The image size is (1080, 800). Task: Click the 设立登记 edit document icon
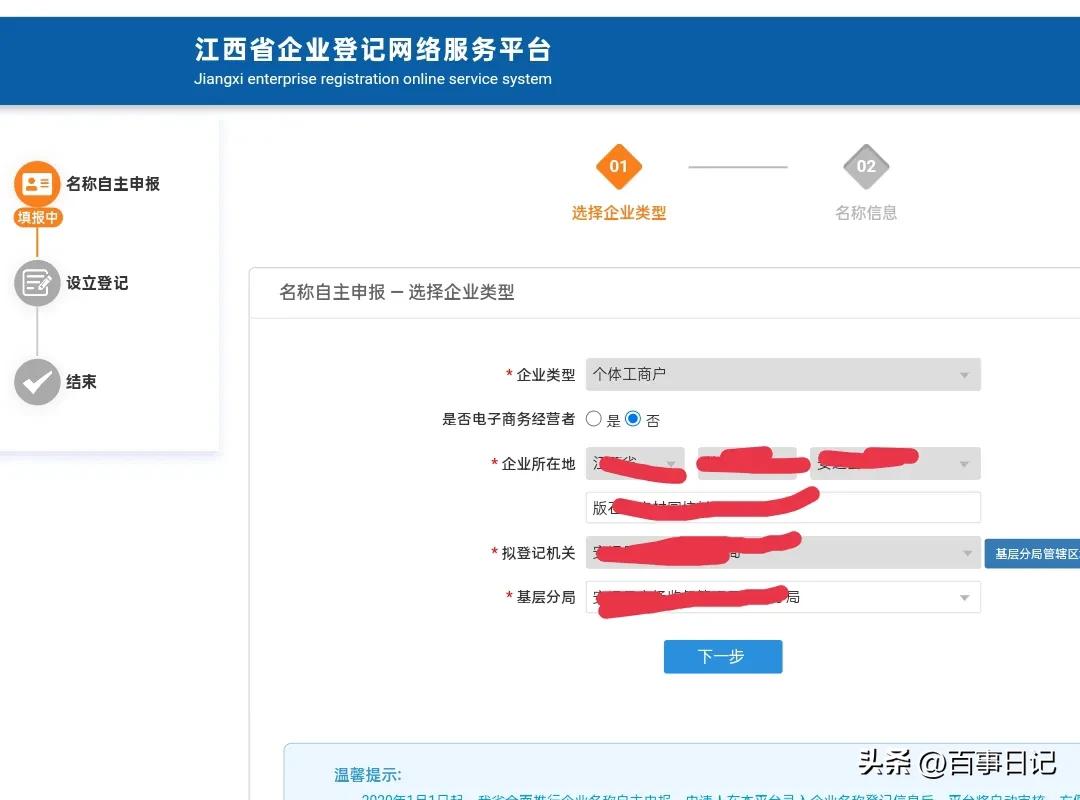[37, 283]
